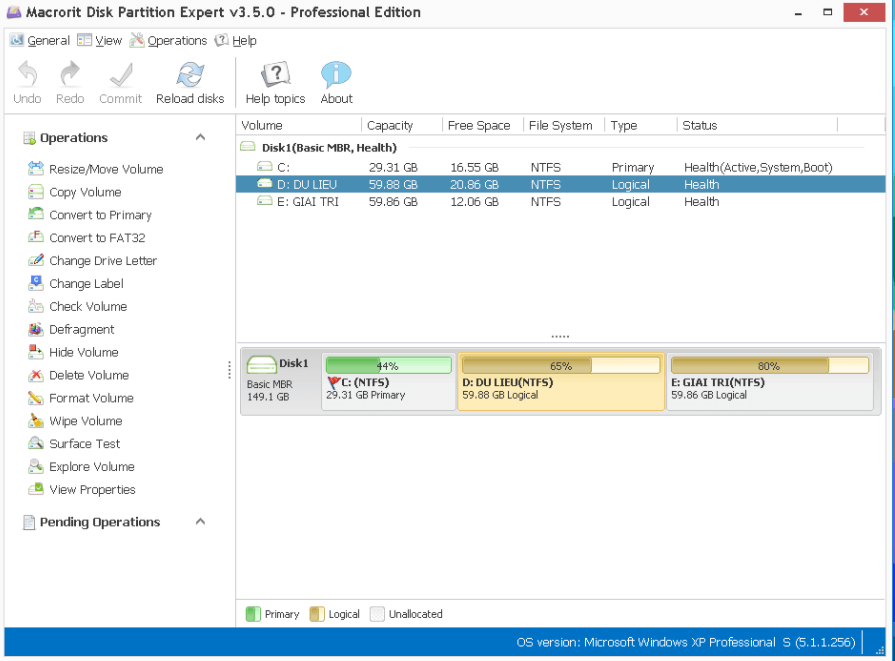Minimize the Macrorit window
The width and height of the screenshot is (895, 661).
pos(798,13)
